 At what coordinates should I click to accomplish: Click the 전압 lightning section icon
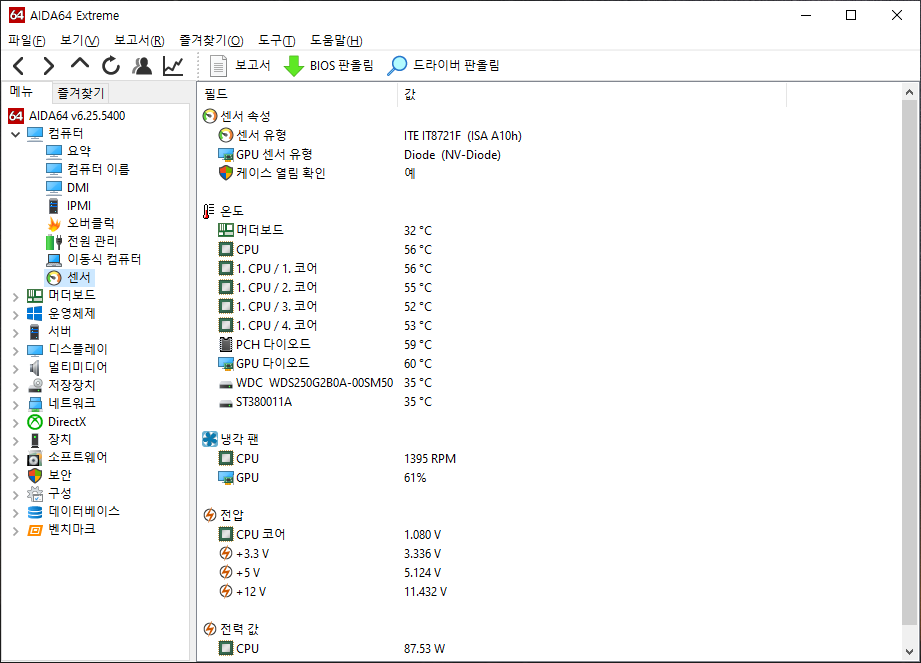(x=210, y=515)
